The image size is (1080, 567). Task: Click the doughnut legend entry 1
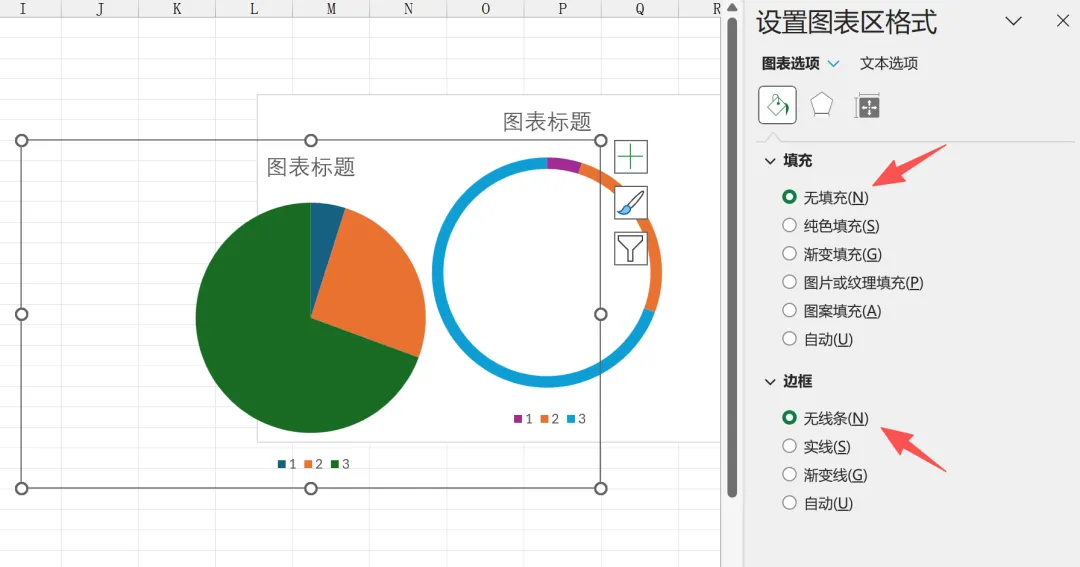click(523, 419)
